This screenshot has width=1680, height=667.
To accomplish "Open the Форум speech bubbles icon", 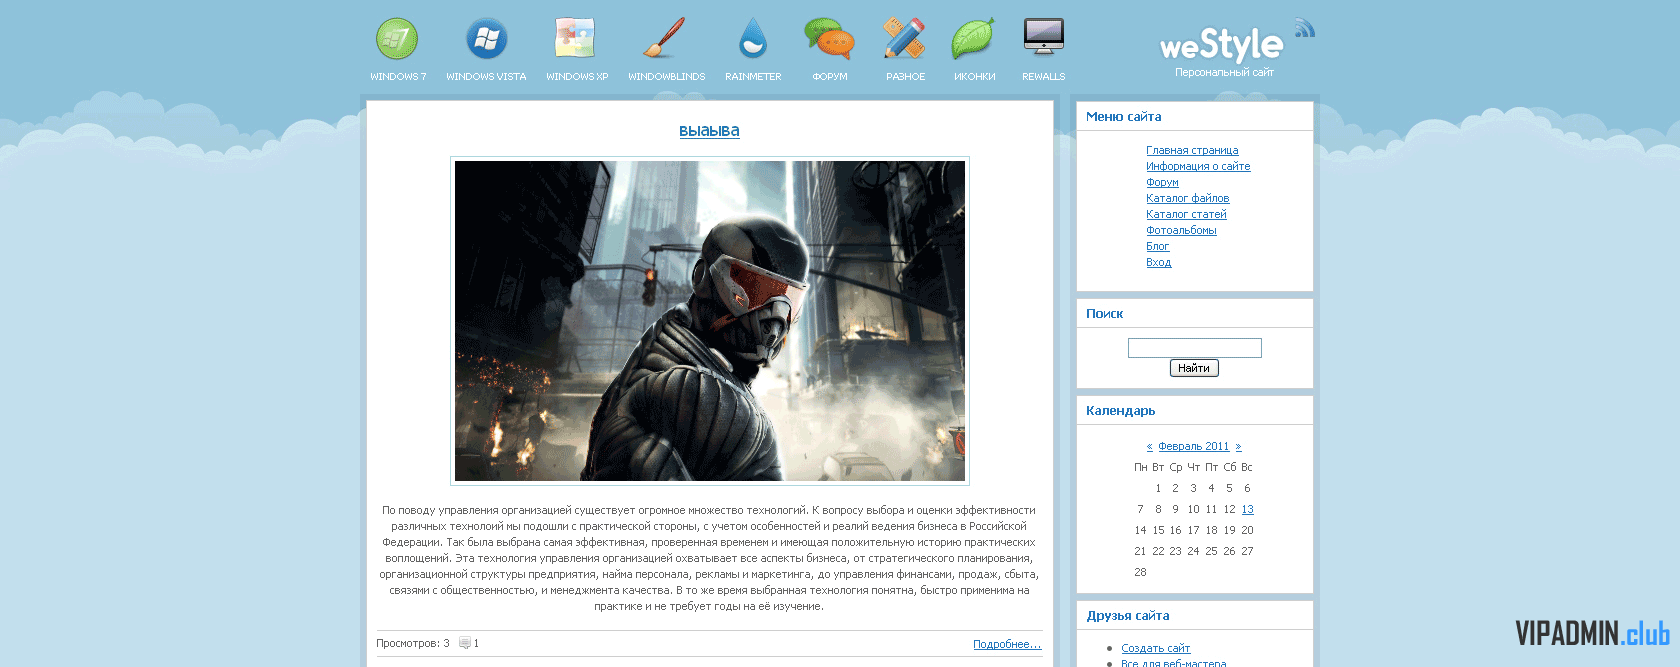I will pyautogui.click(x=829, y=39).
